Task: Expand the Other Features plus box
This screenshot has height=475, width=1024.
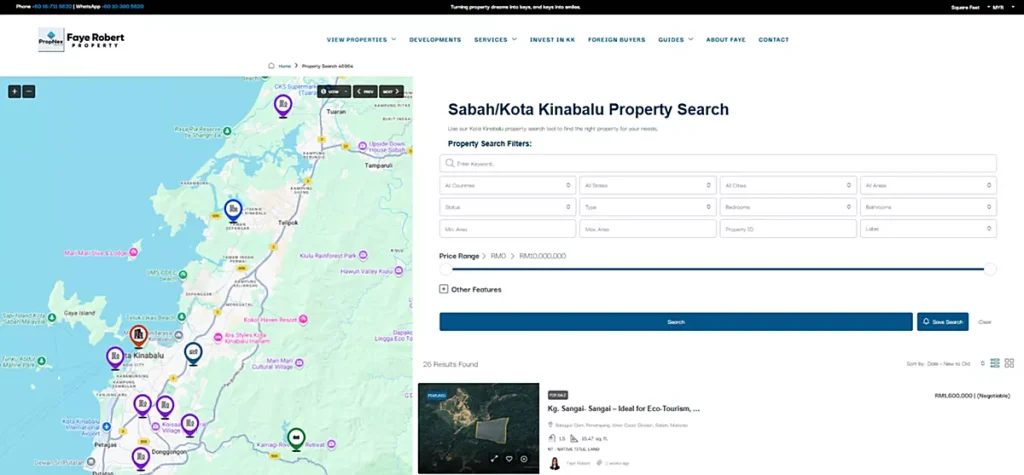Action: [x=443, y=289]
